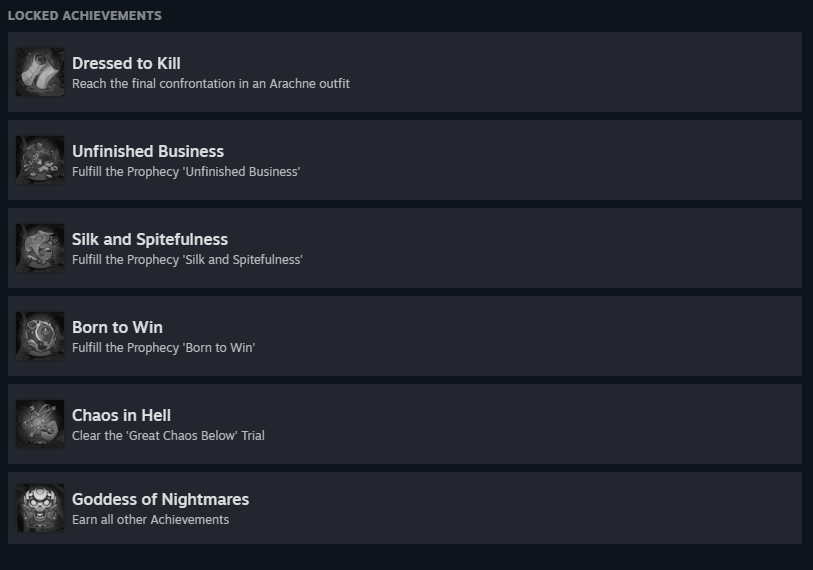Click the 'Goddess of Nightmares' title
Viewport: 813px width, 570px height.
click(x=160, y=499)
